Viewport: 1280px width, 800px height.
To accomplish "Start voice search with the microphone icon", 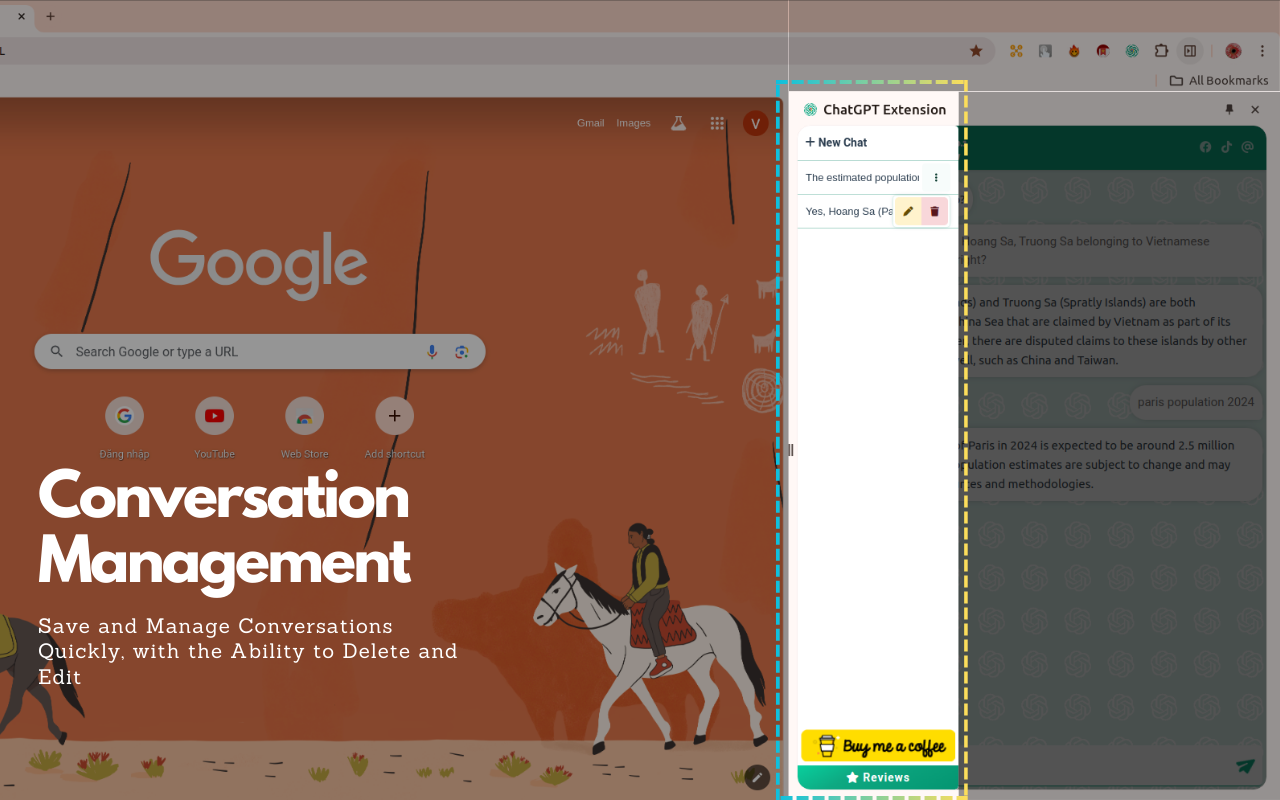I will tap(432, 352).
